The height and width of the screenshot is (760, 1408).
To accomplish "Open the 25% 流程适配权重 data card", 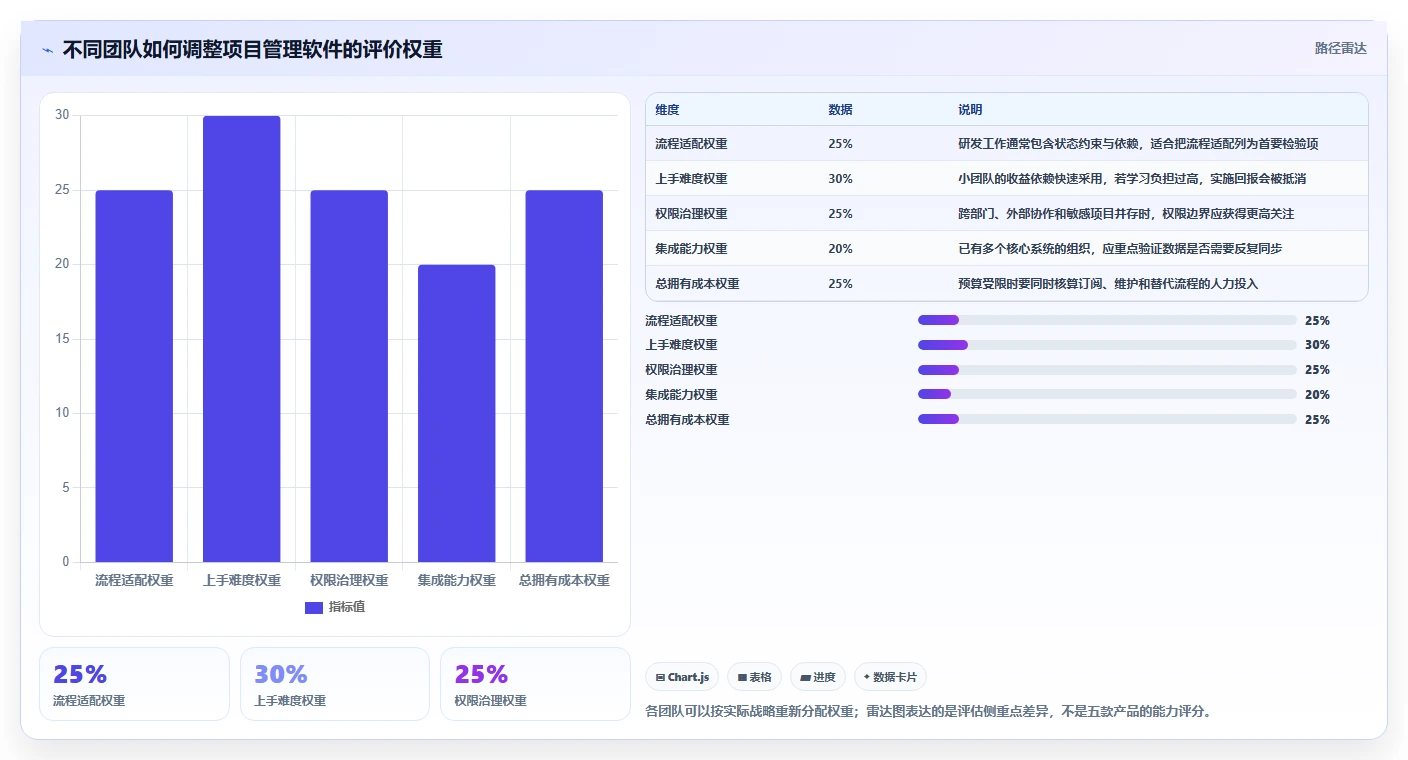I will pyautogui.click(x=134, y=684).
